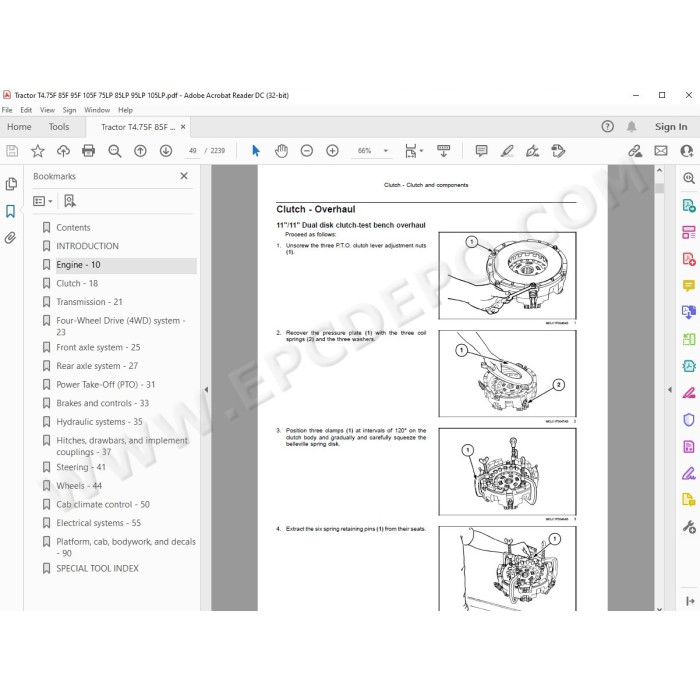Open More Tools wrench icon

point(689,527)
